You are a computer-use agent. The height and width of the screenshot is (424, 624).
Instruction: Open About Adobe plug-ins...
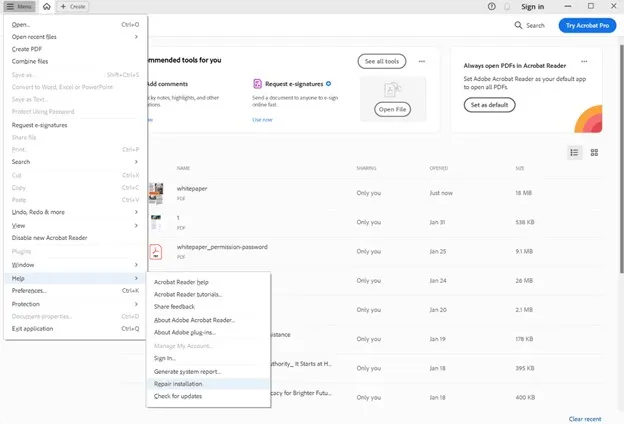[x=209, y=332]
